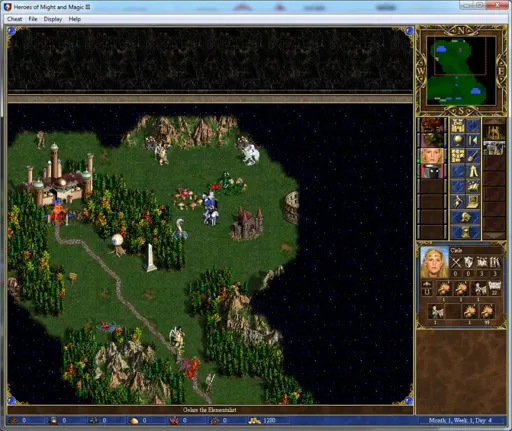The height and width of the screenshot is (431, 512).
Task: Select the second town thumbnail in town list
Action: point(494,148)
